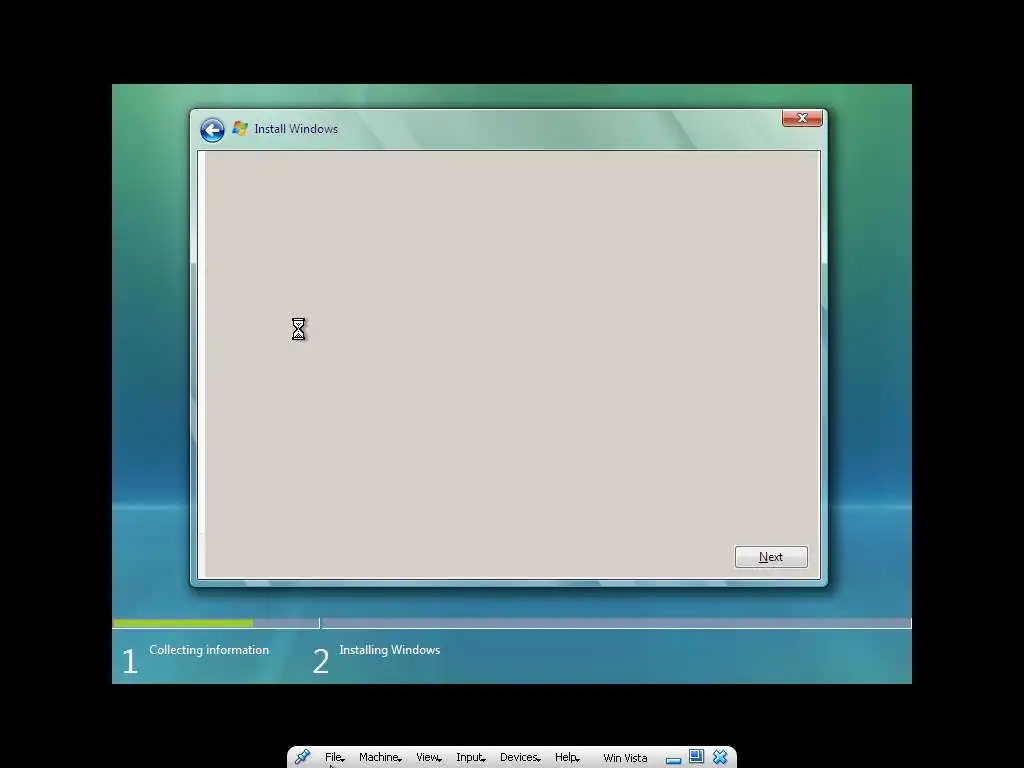Minimize the VM window from mini toolbar

point(673,760)
